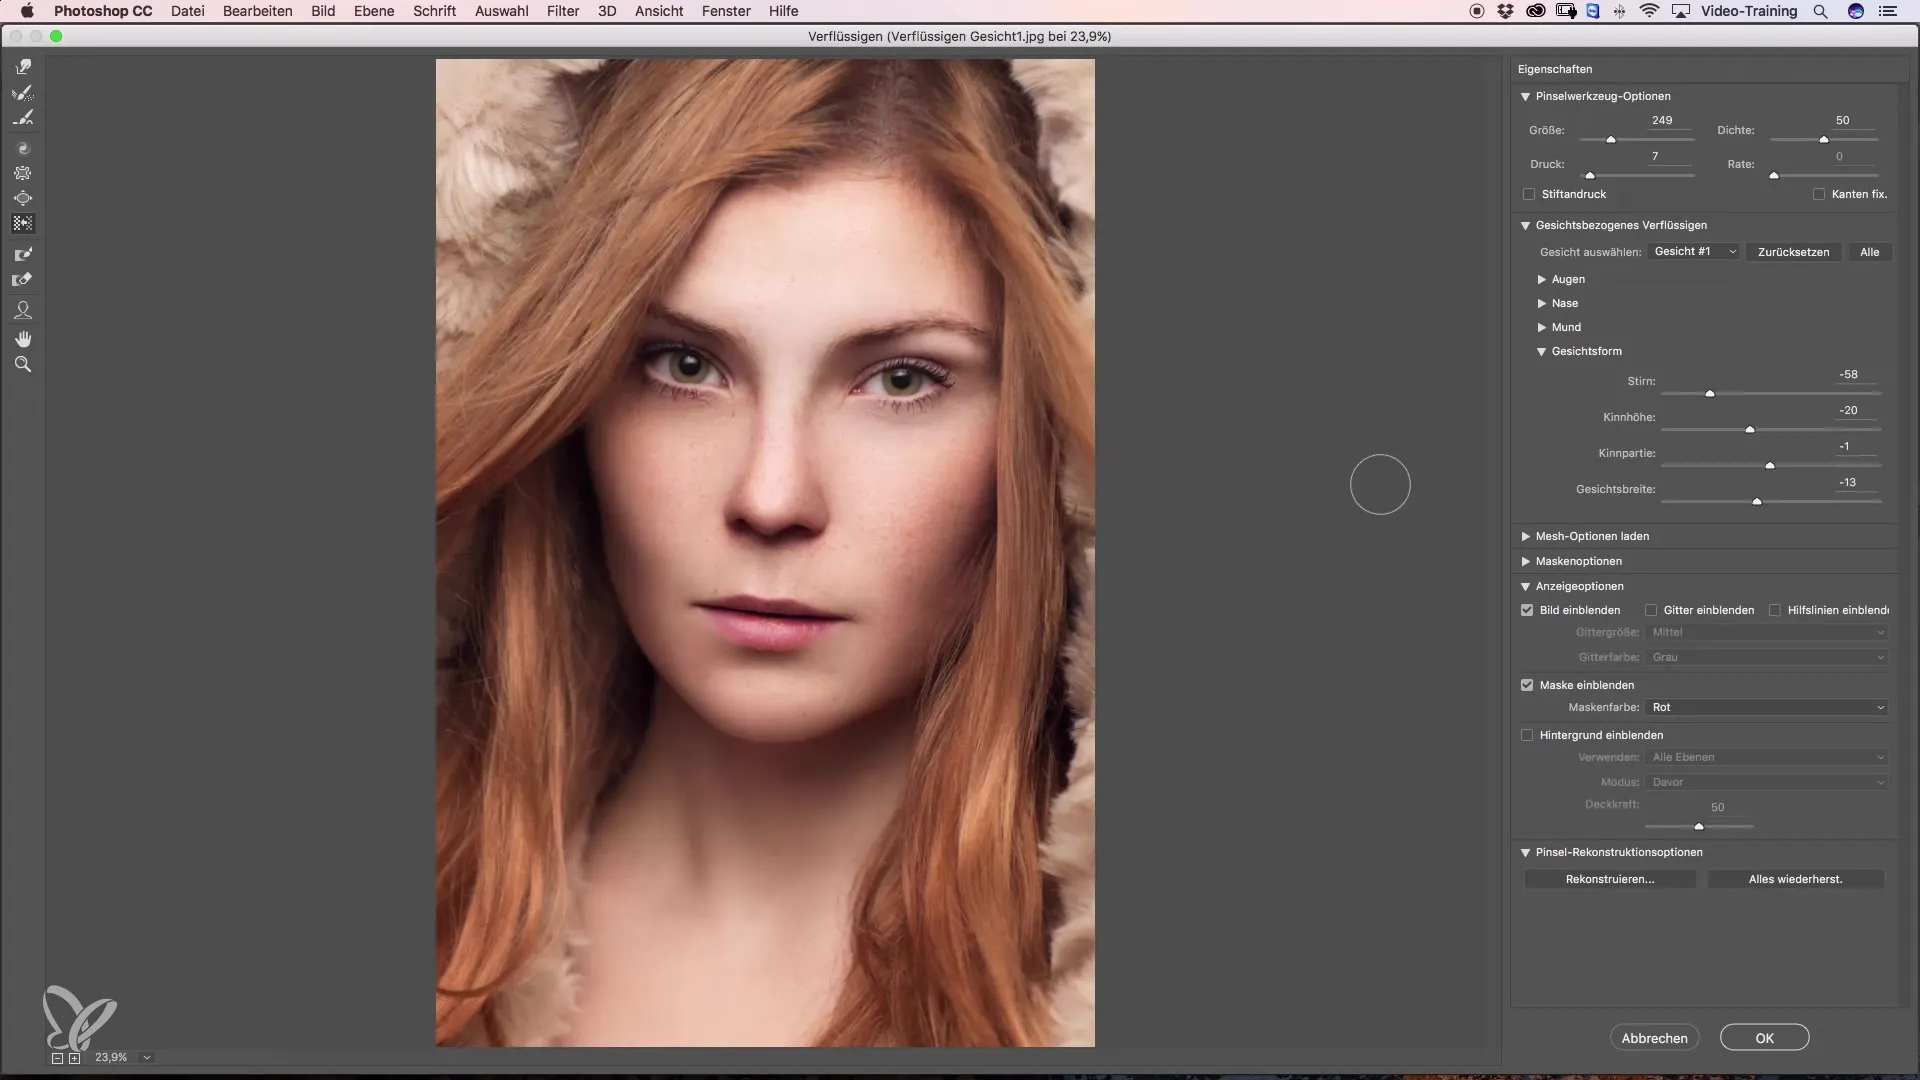
Task: Click the Rekonstruieren... button
Action: (x=1610, y=879)
